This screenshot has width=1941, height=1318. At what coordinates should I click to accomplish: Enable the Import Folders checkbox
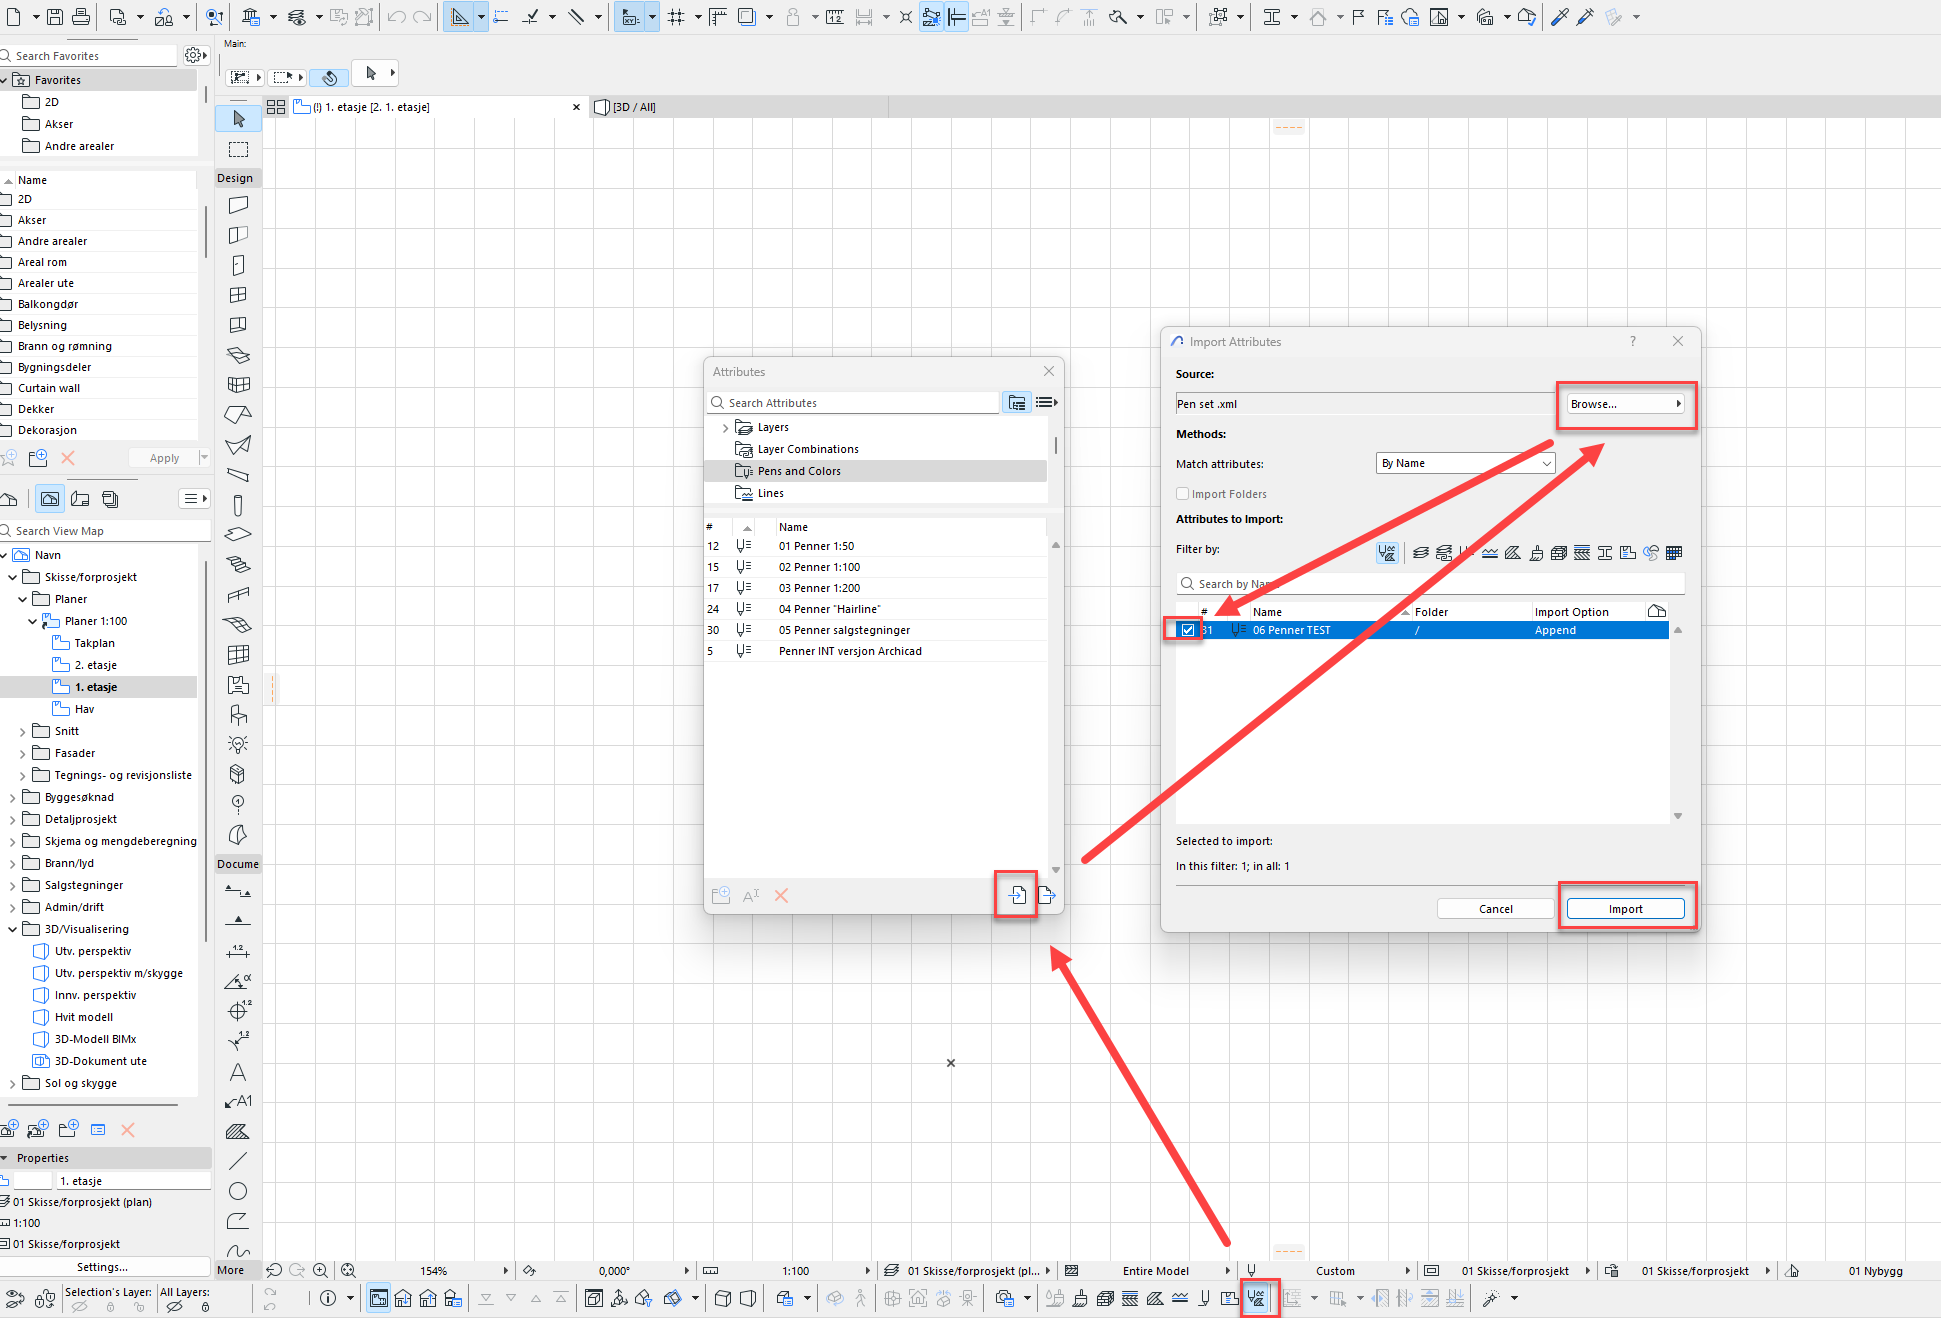click(1183, 494)
